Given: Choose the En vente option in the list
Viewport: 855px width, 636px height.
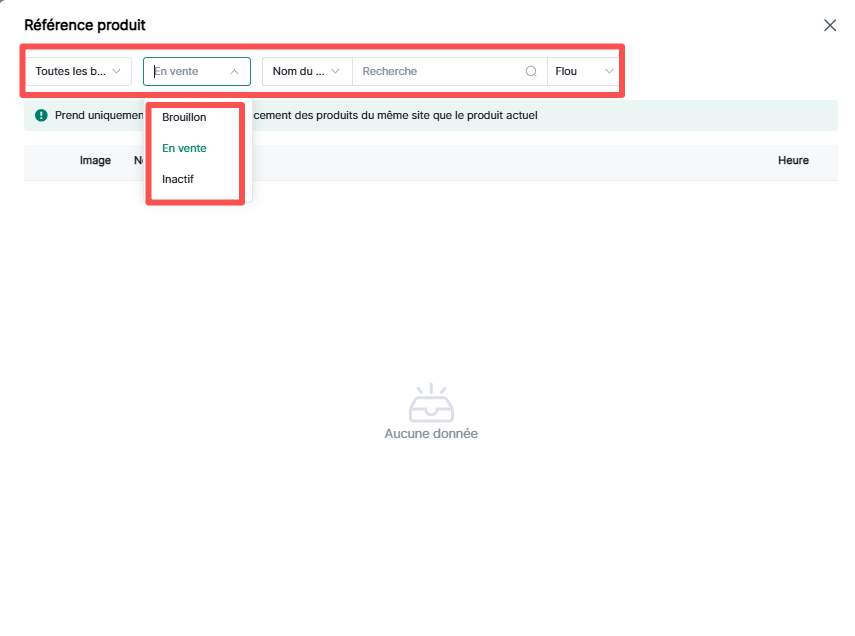Looking at the screenshot, I should pos(184,148).
